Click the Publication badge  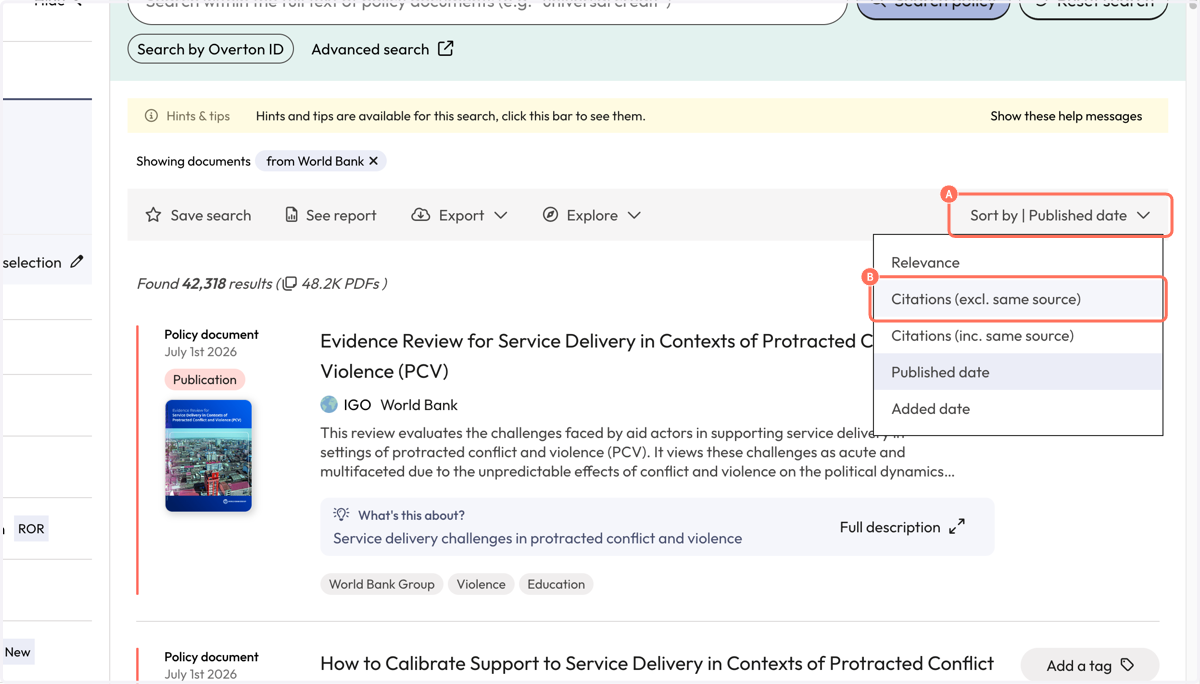[x=205, y=380]
